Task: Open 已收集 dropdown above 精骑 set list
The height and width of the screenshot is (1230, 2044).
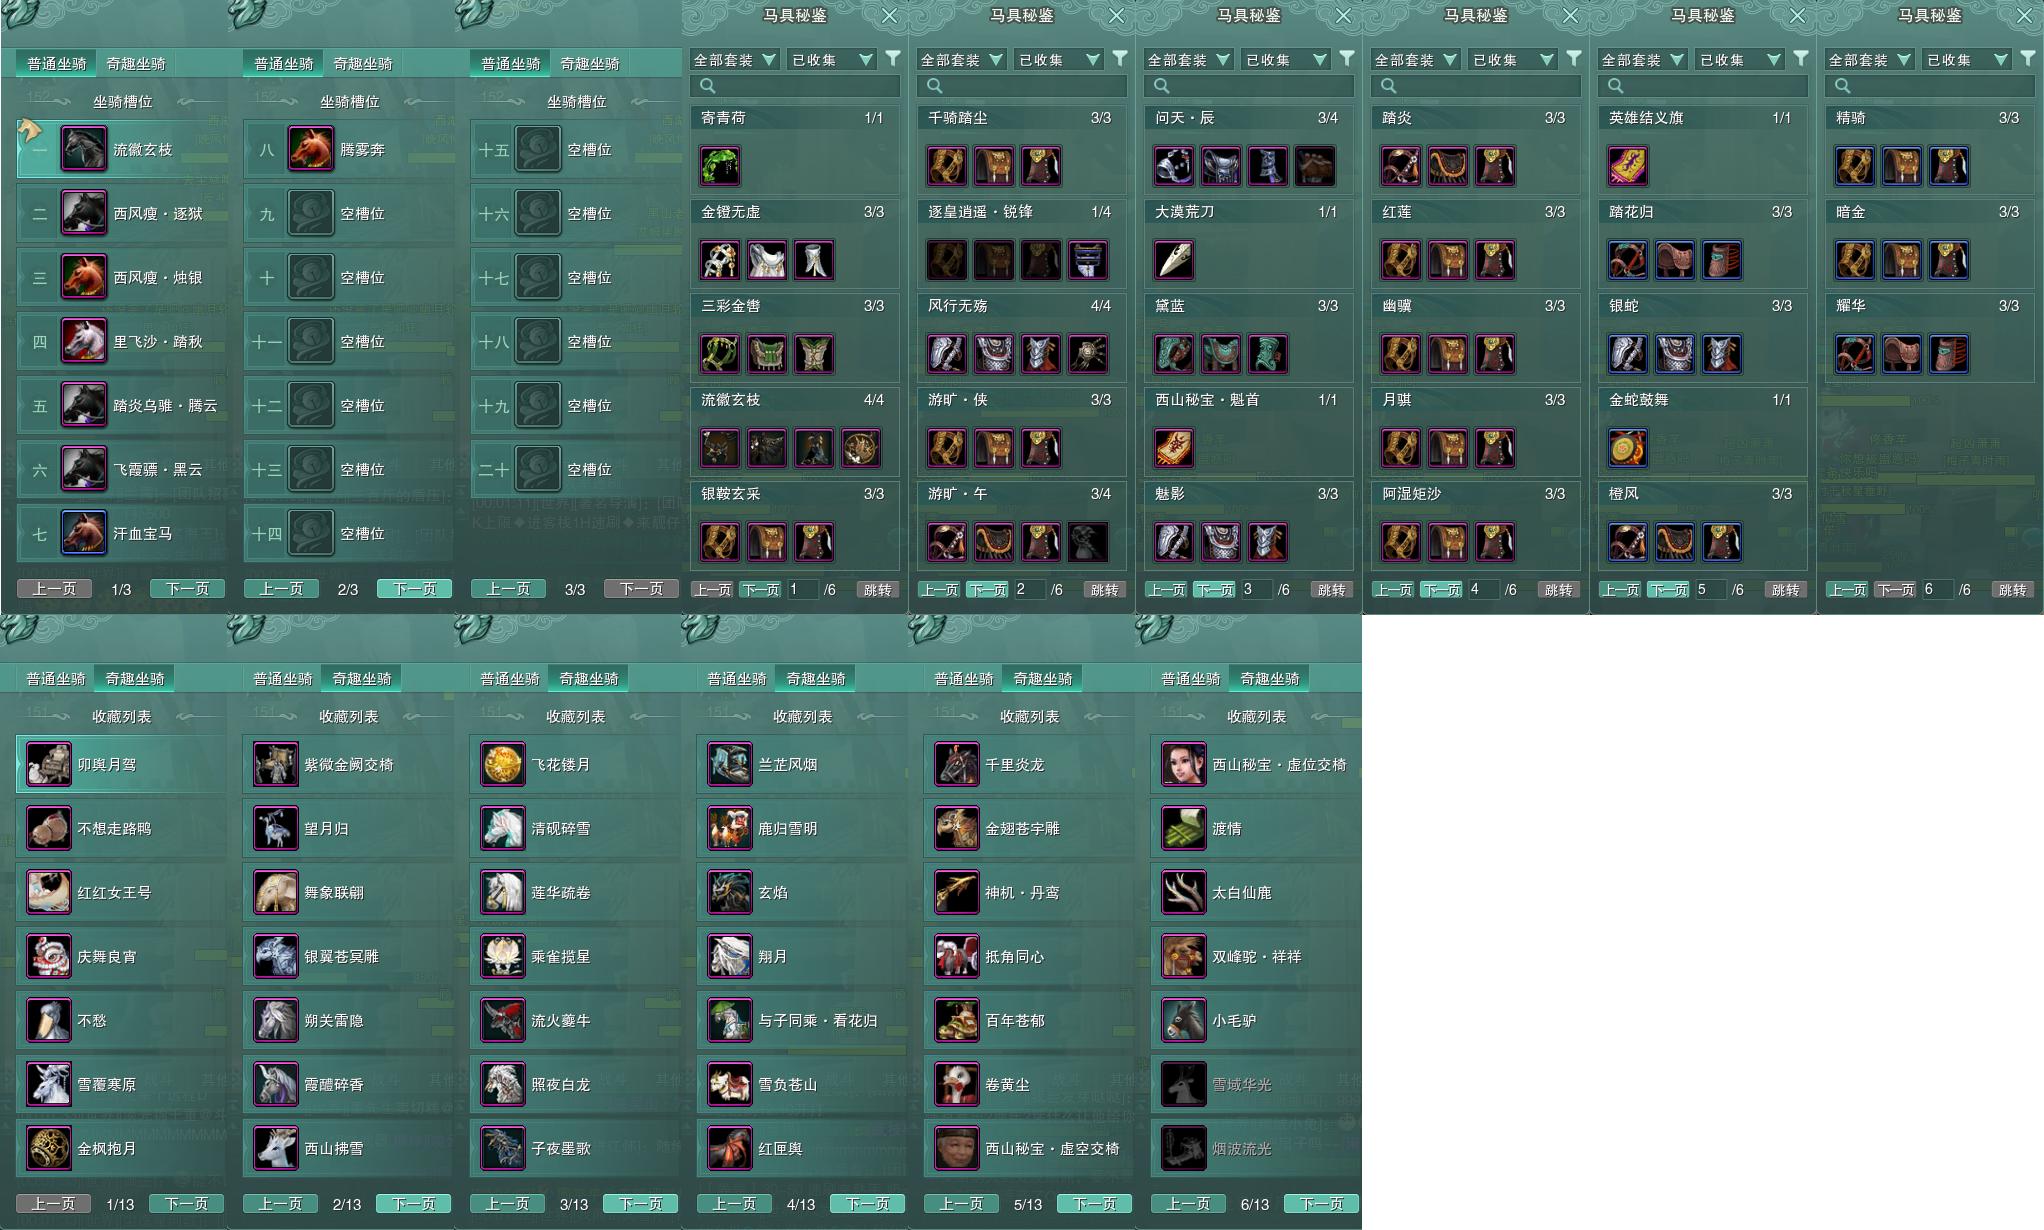Action: click(x=1966, y=60)
